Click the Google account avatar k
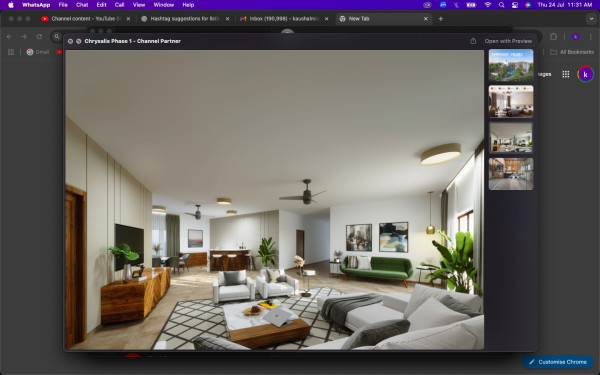The height and width of the screenshot is (375, 600). point(585,74)
